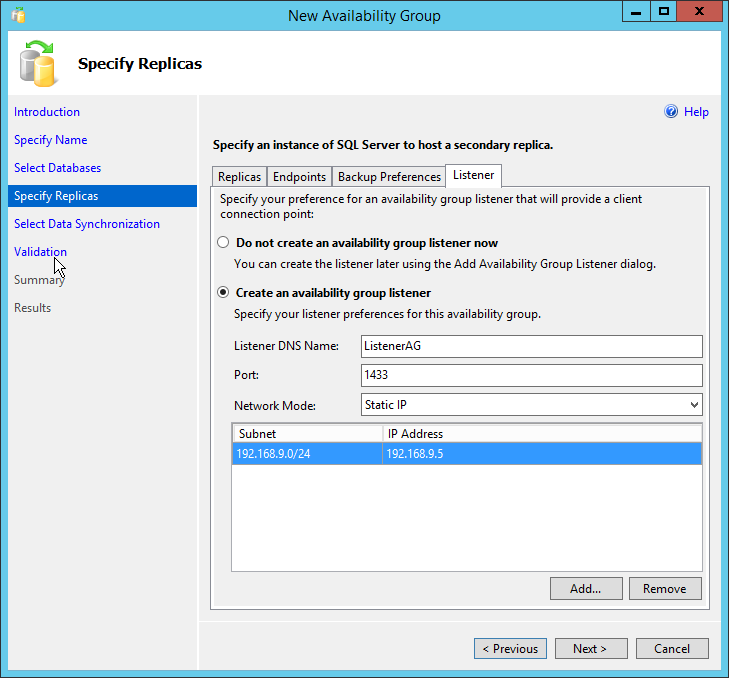Go to the Next wizard page

click(x=590, y=649)
